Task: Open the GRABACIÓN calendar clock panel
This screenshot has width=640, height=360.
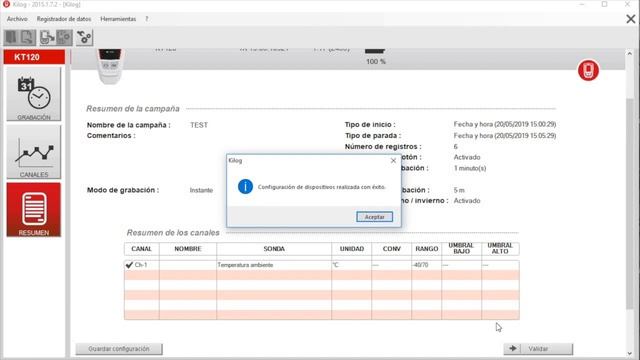Action: click(x=33, y=94)
